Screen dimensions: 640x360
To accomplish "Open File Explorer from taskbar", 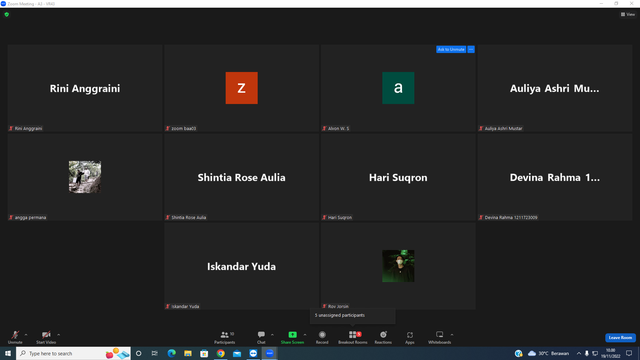I will (188, 353).
